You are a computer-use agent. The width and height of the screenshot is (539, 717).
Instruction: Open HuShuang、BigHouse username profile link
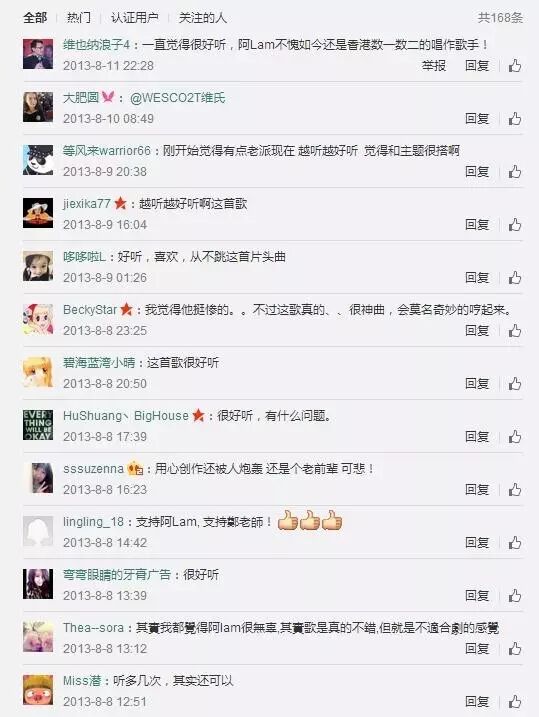pyautogui.click(x=126, y=416)
